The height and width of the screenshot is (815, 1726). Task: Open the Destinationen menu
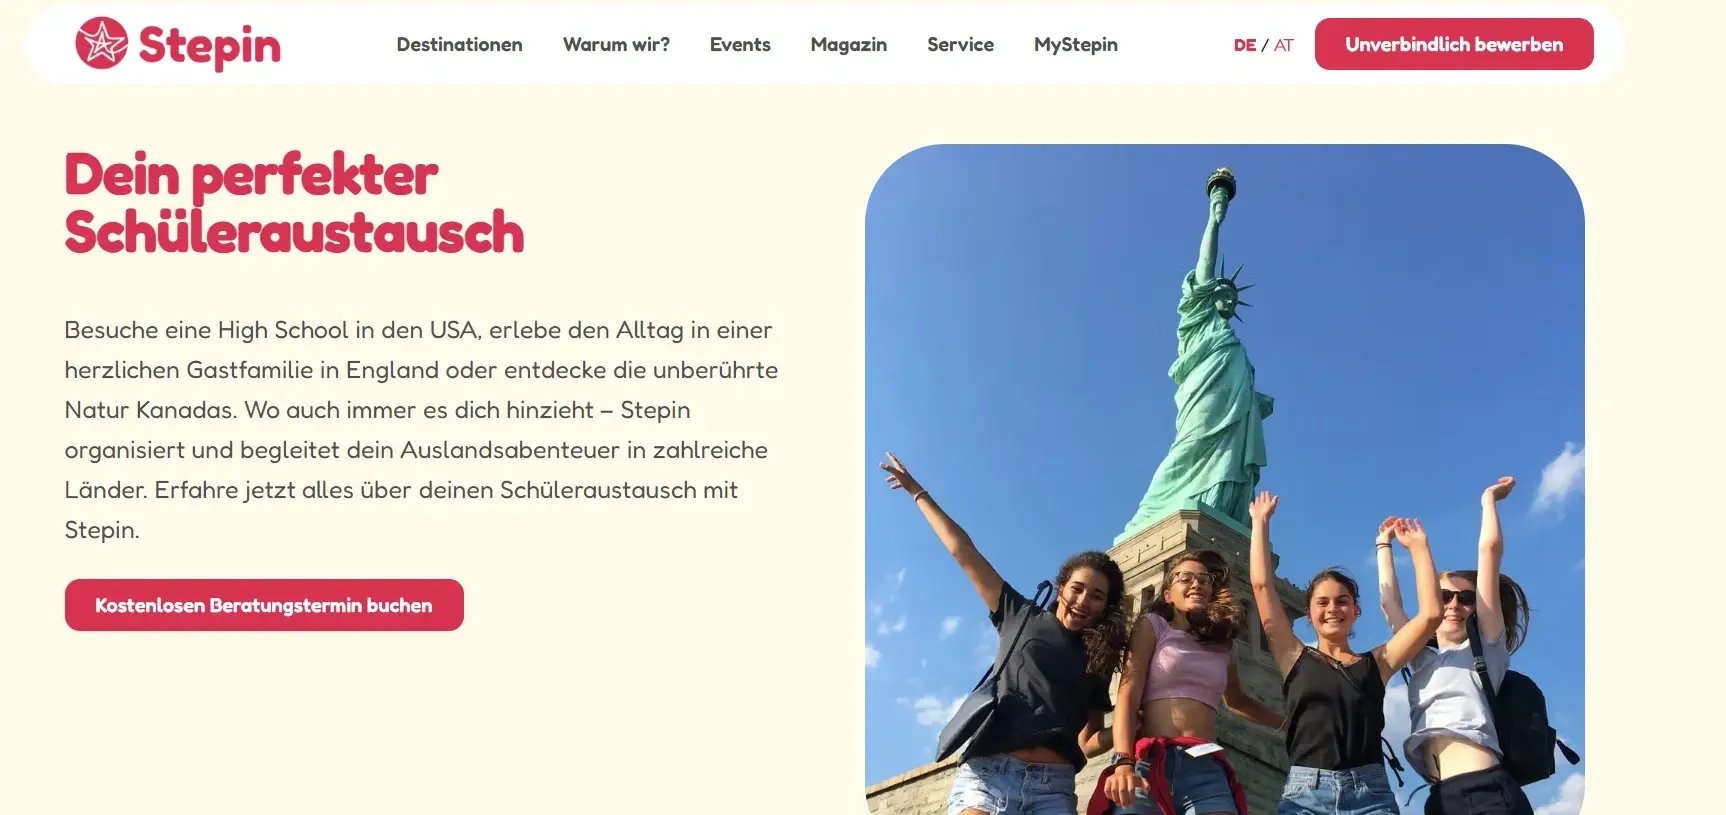pyautogui.click(x=459, y=44)
